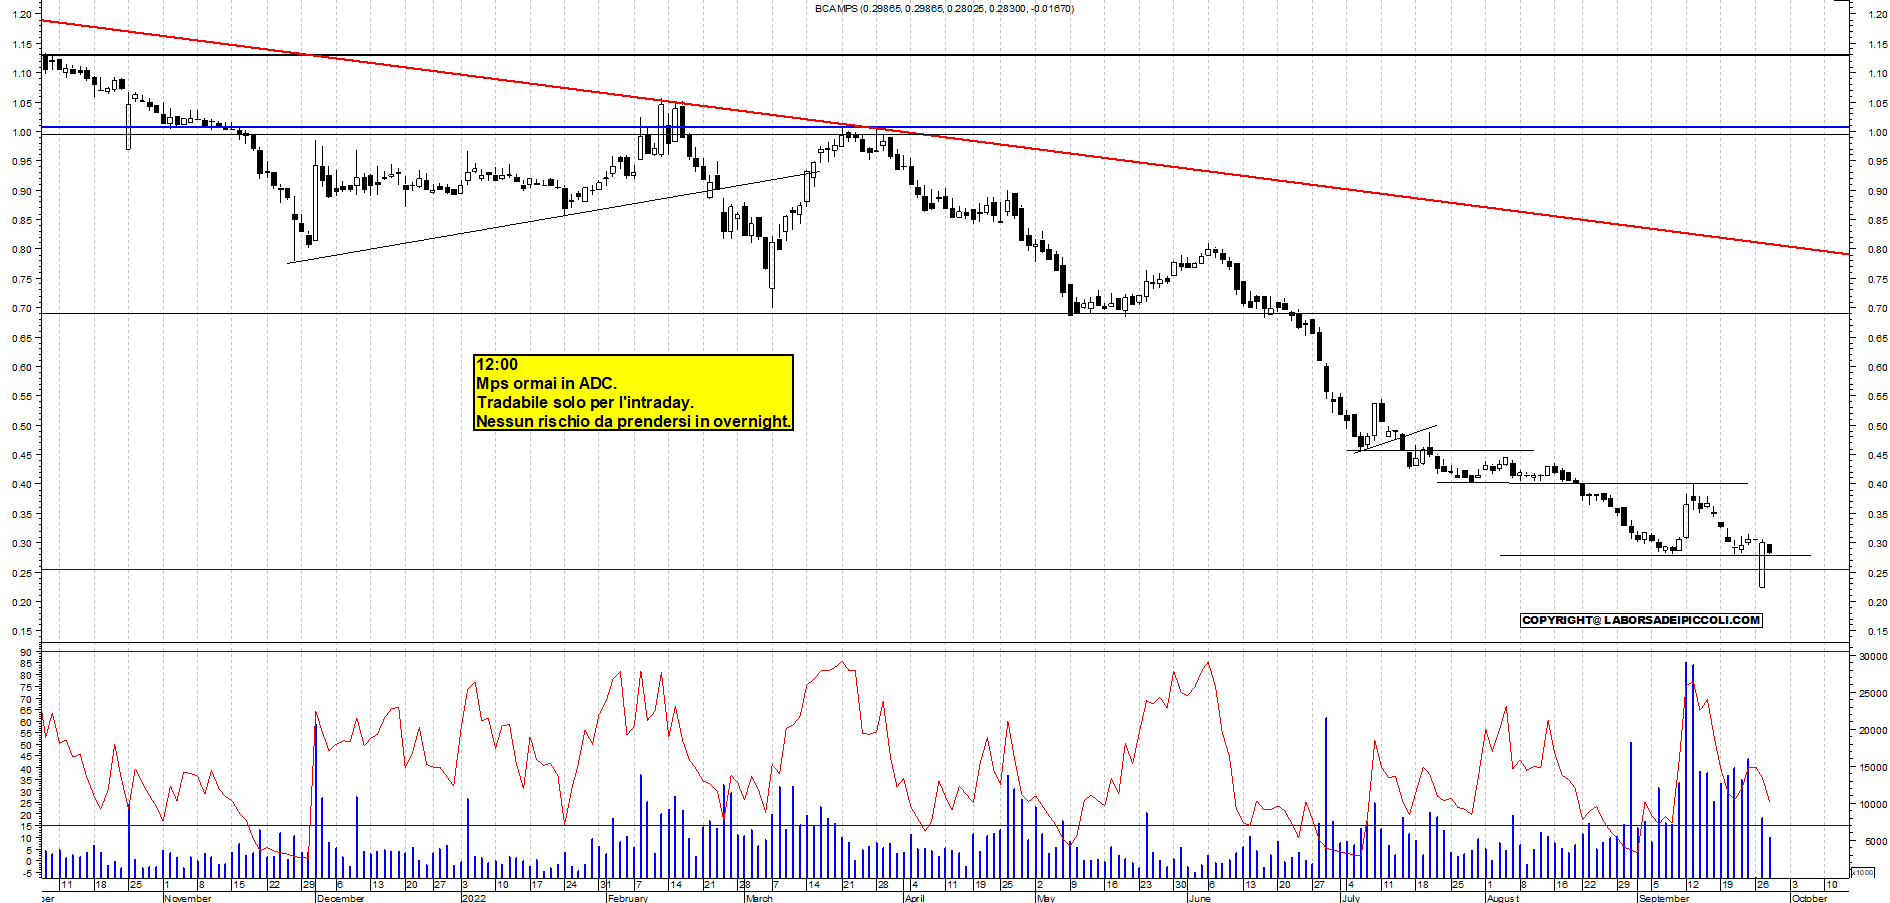Image resolution: width=1890 pixels, height=903 pixels.
Task: Select the blue horizontal line at 1.00
Action: coord(945,127)
